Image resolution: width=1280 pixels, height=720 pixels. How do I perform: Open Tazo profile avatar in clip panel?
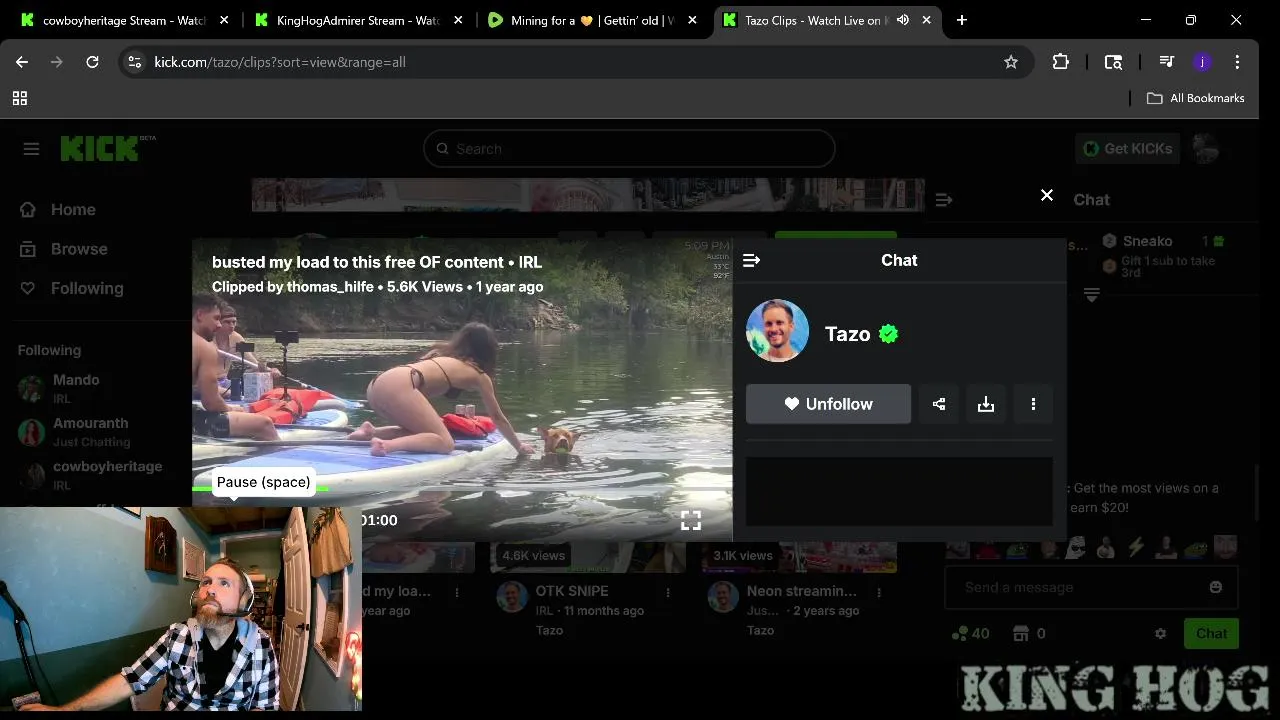point(777,331)
